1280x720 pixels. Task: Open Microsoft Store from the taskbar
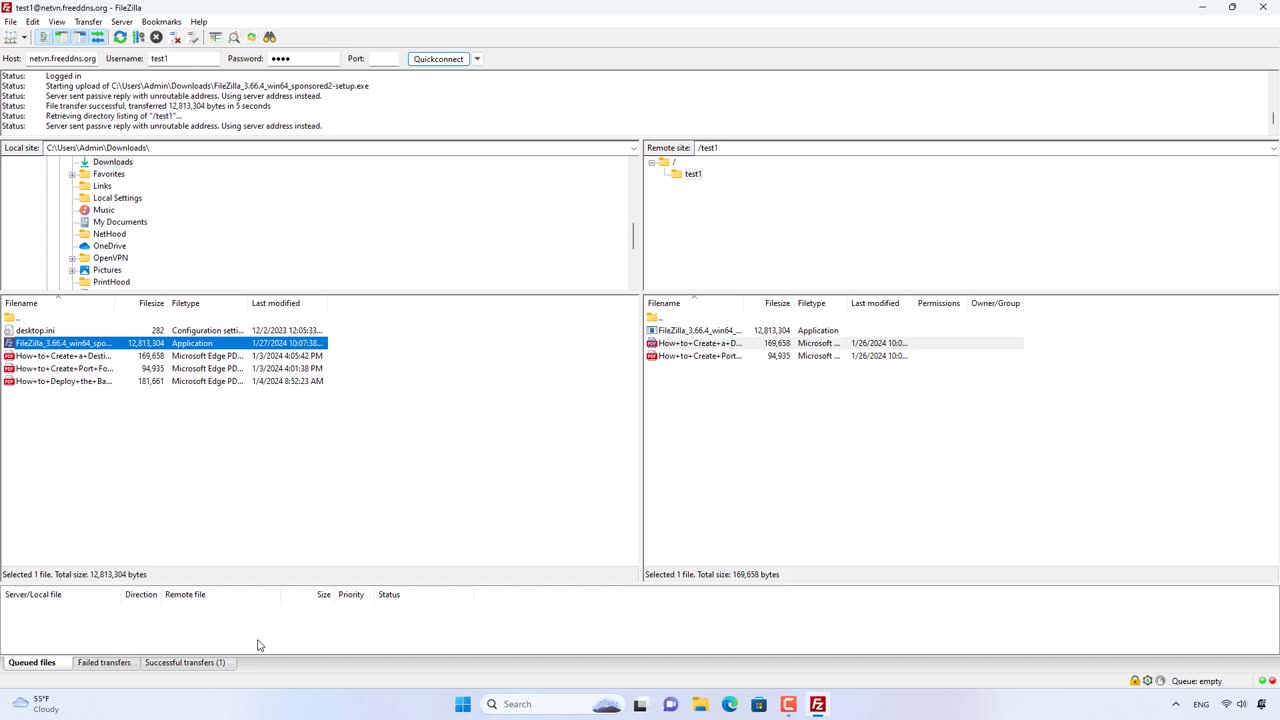click(x=759, y=704)
